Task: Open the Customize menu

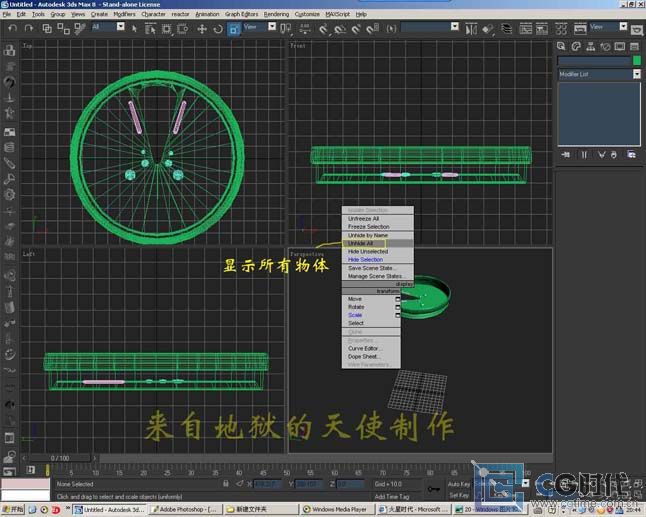Action: (307, 14)
